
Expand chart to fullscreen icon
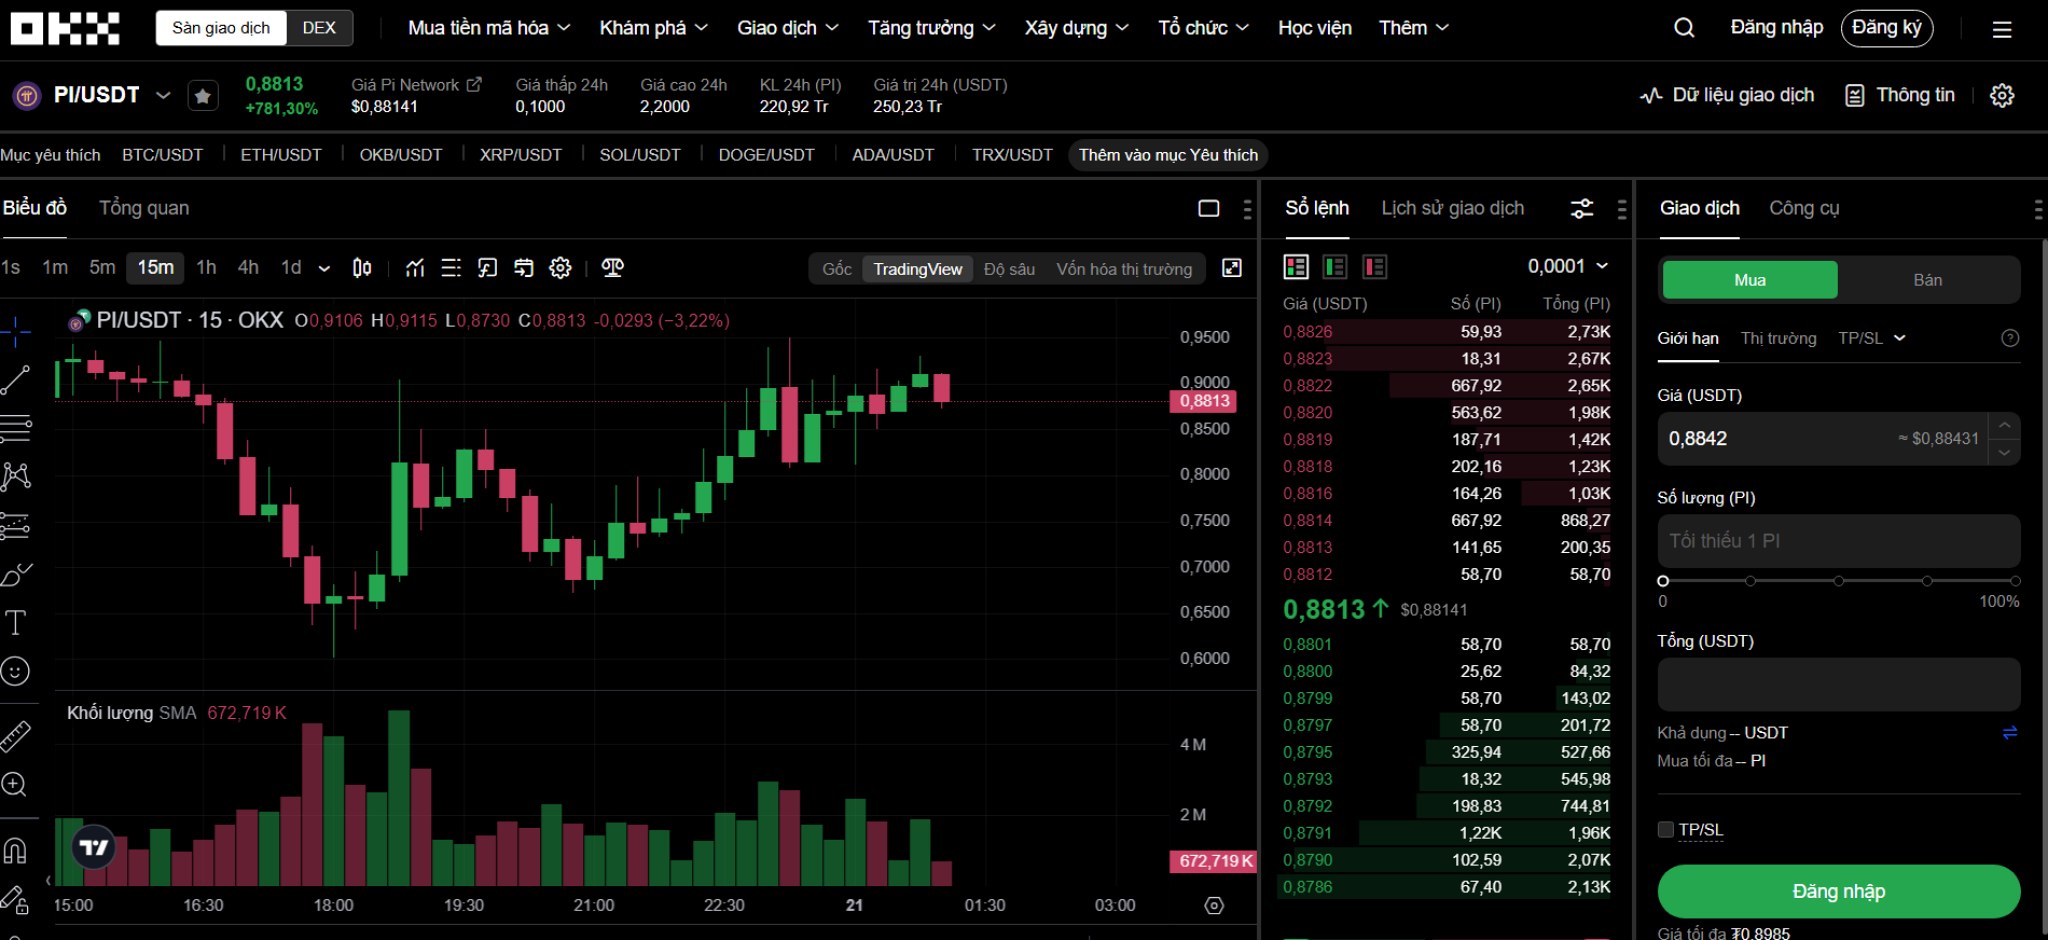point(1232,268)
